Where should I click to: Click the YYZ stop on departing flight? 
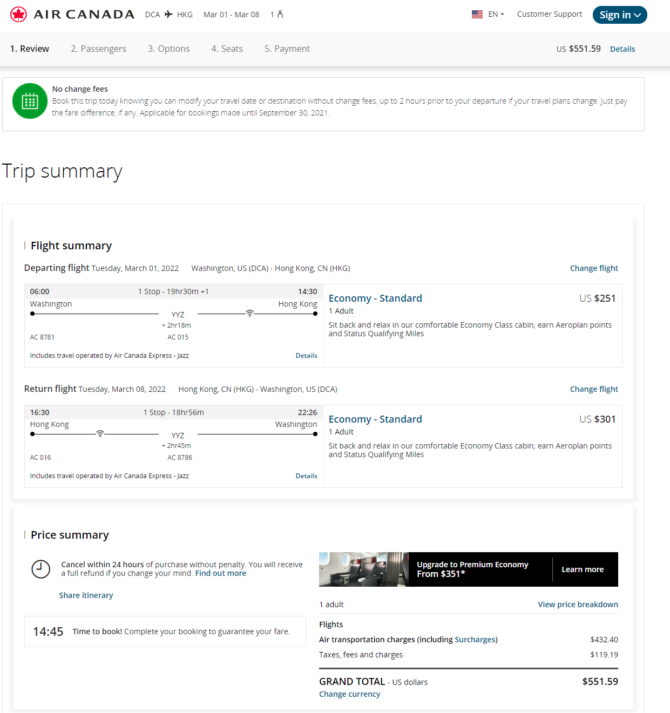point(178,315)
